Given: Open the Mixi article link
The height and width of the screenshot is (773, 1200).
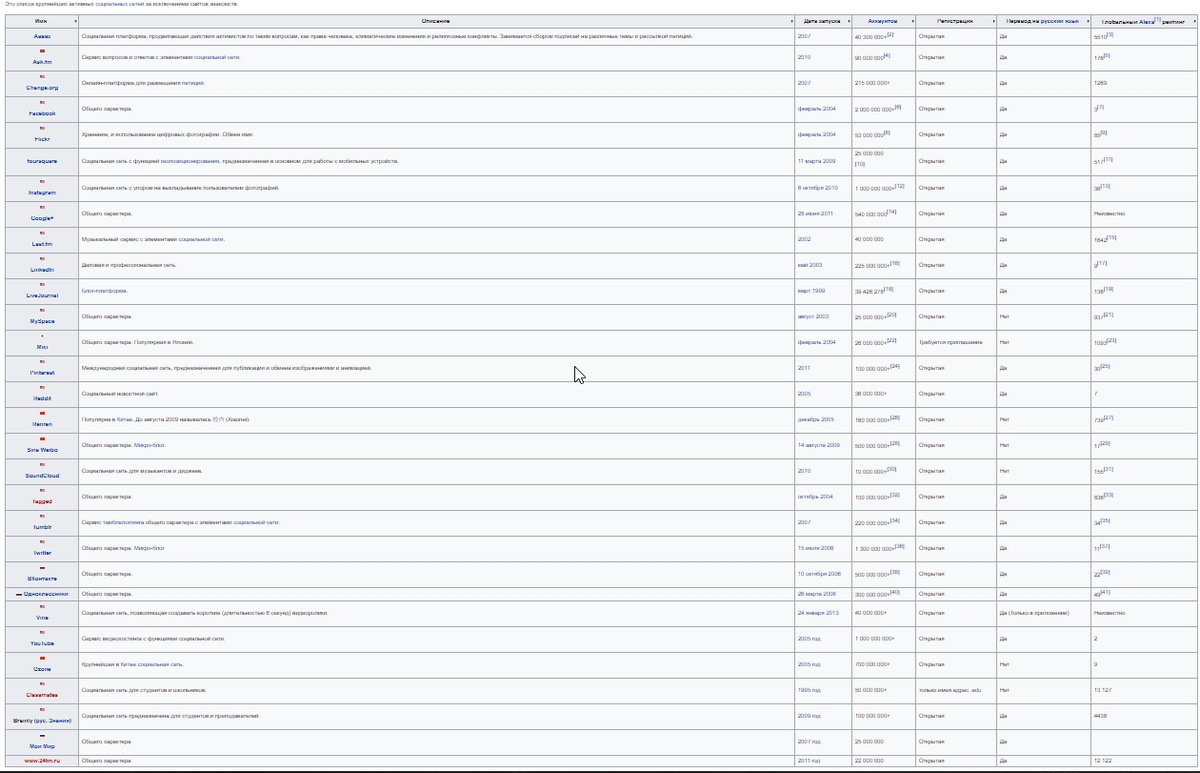Looking at the screenshot, I should click(41, 348).
